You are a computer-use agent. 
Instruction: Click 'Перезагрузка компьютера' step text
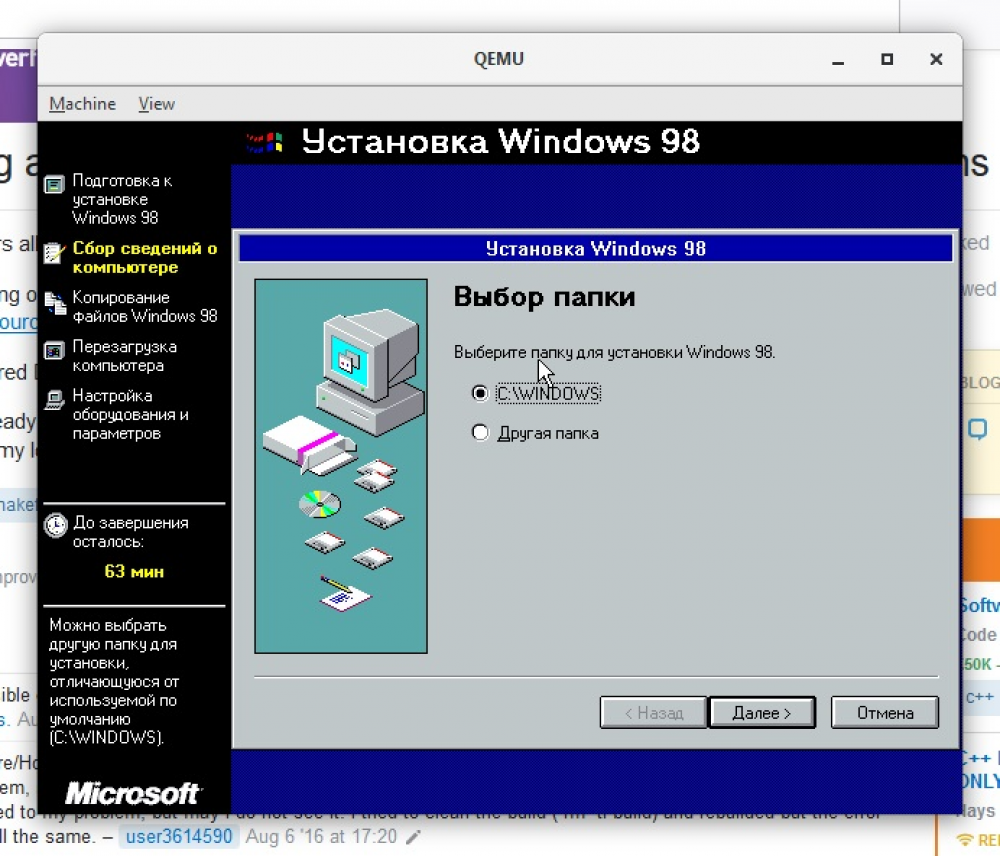tap(124, 356)
